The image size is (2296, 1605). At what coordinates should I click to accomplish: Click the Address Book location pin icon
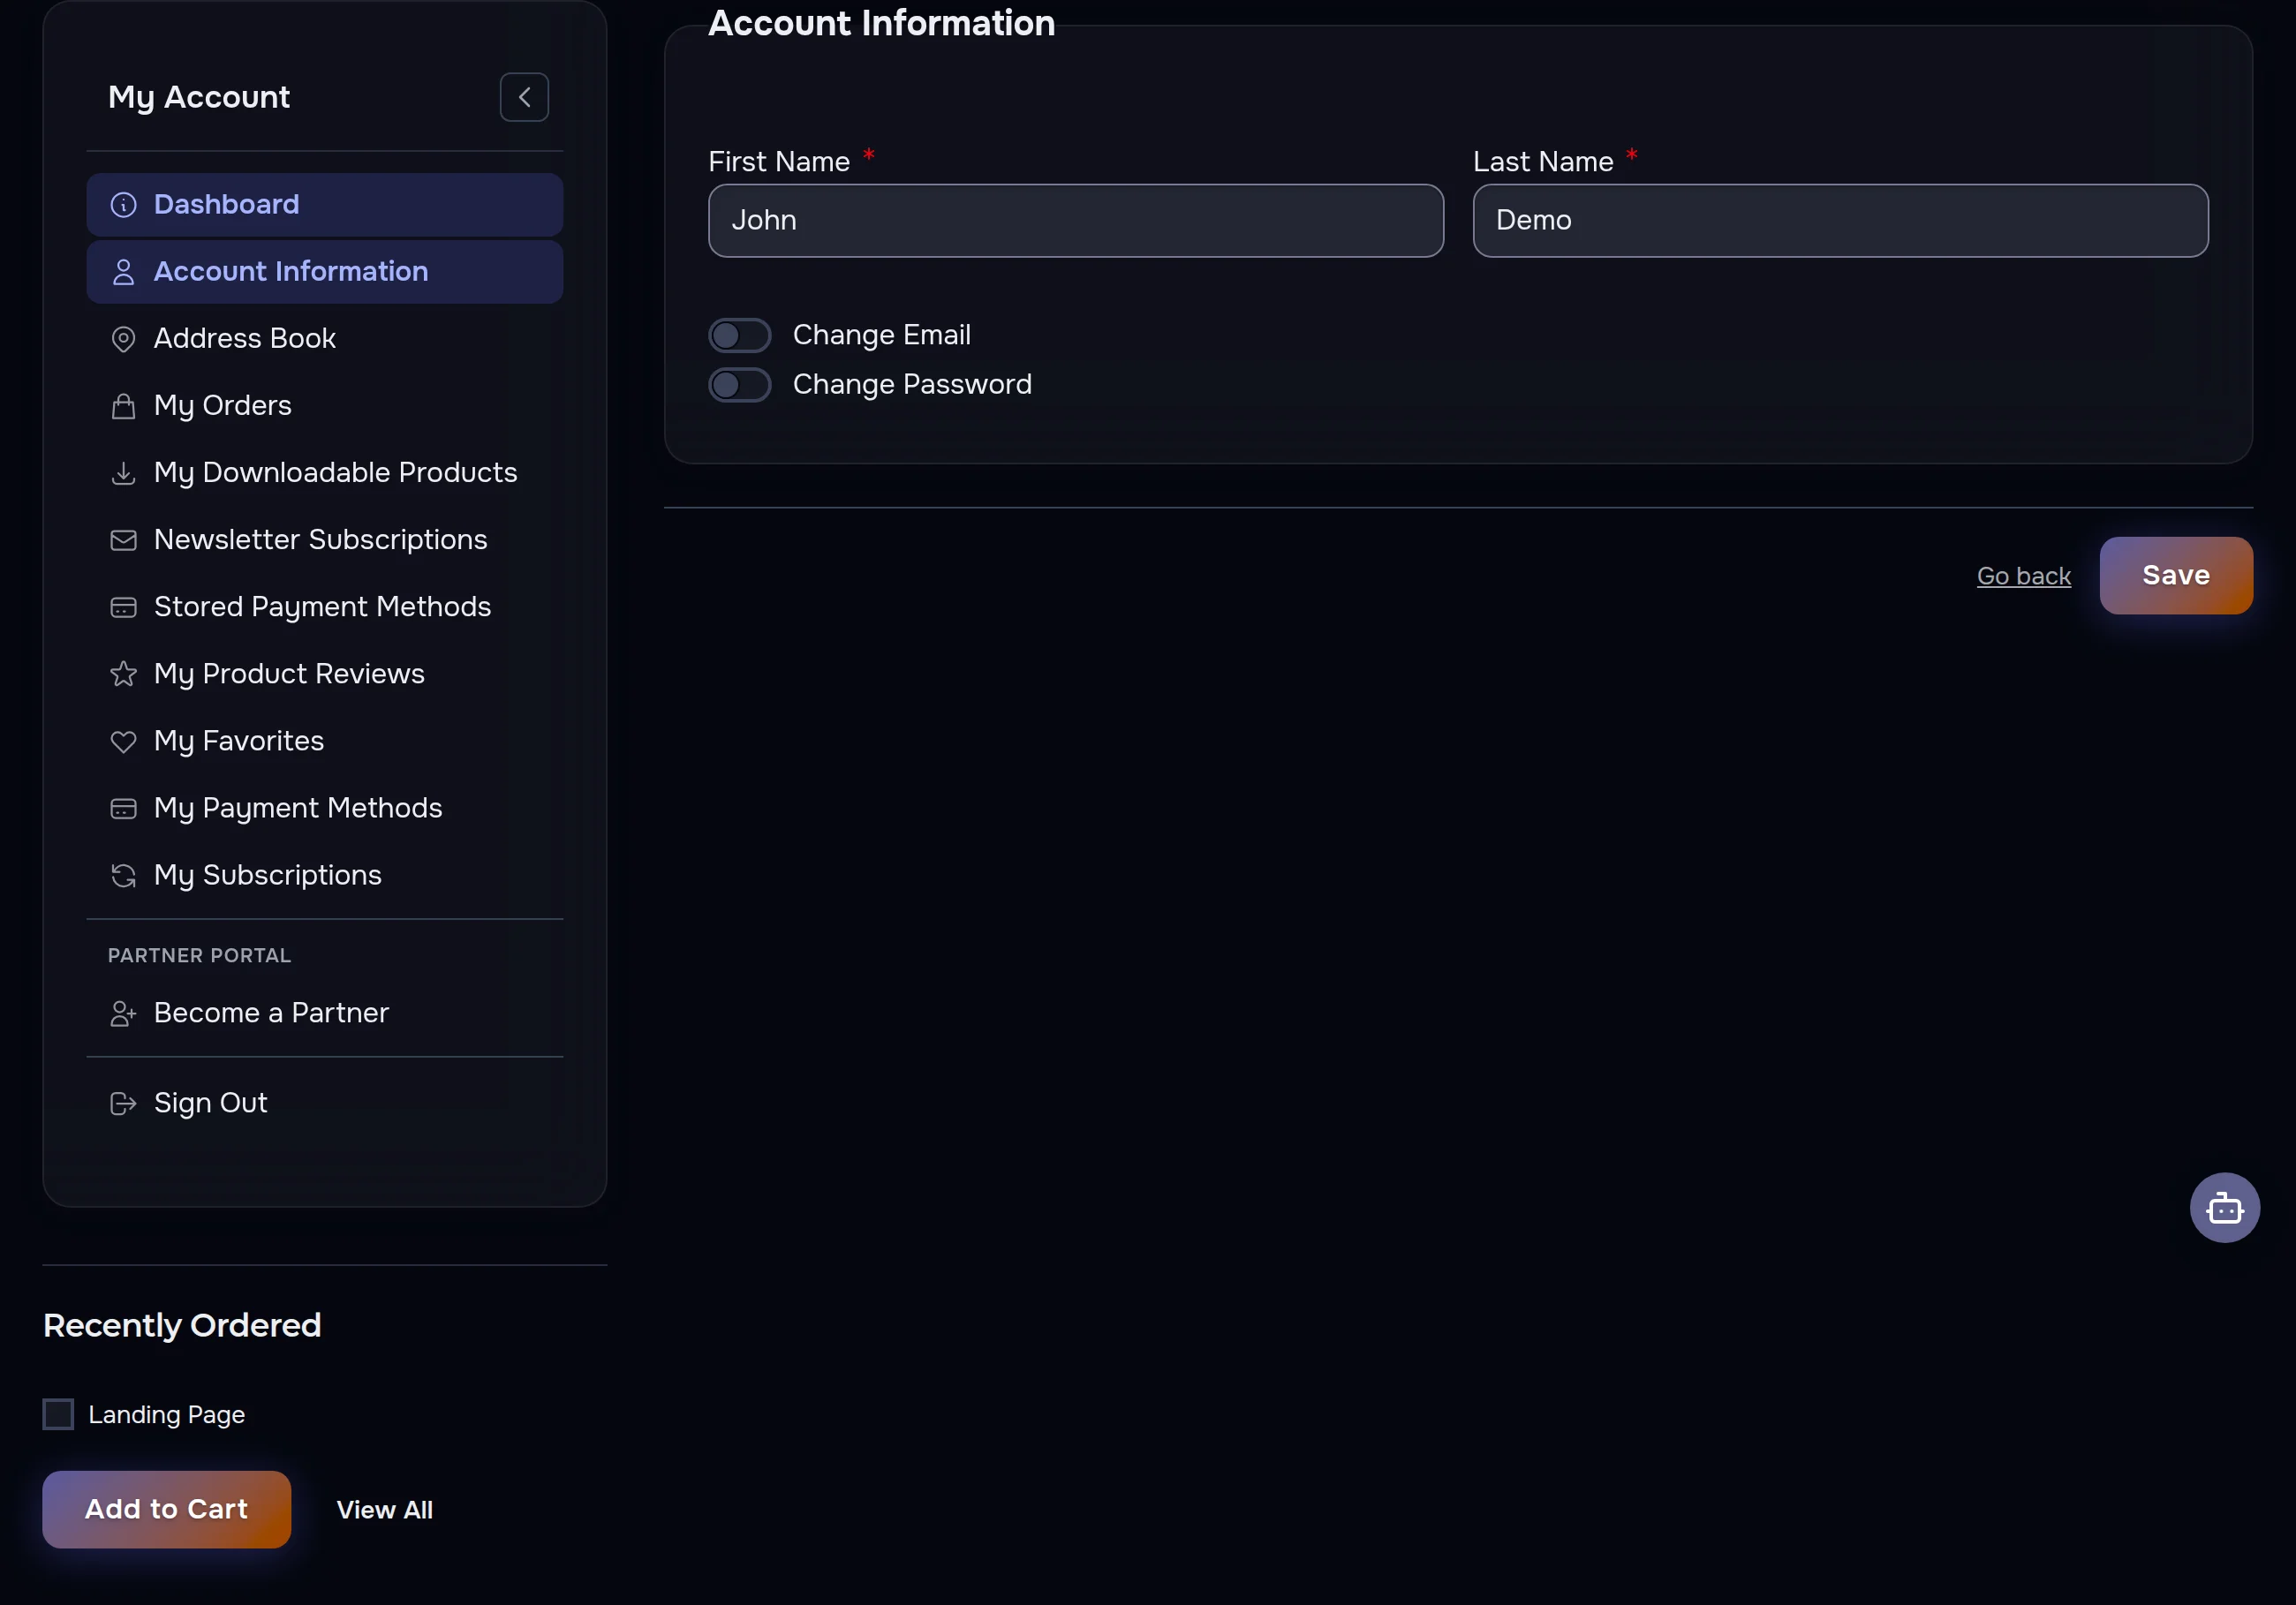[x=123, y=339]
